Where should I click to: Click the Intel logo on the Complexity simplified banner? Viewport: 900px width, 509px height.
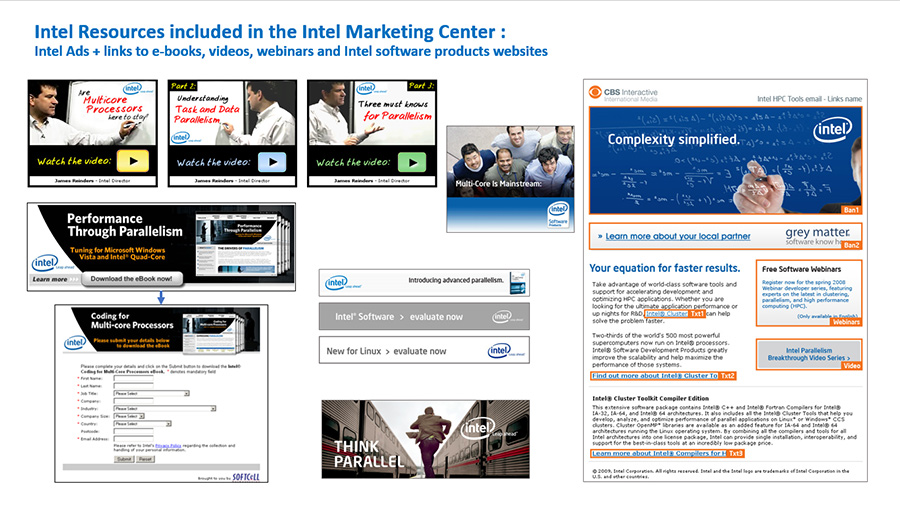[x=832, y=130]
